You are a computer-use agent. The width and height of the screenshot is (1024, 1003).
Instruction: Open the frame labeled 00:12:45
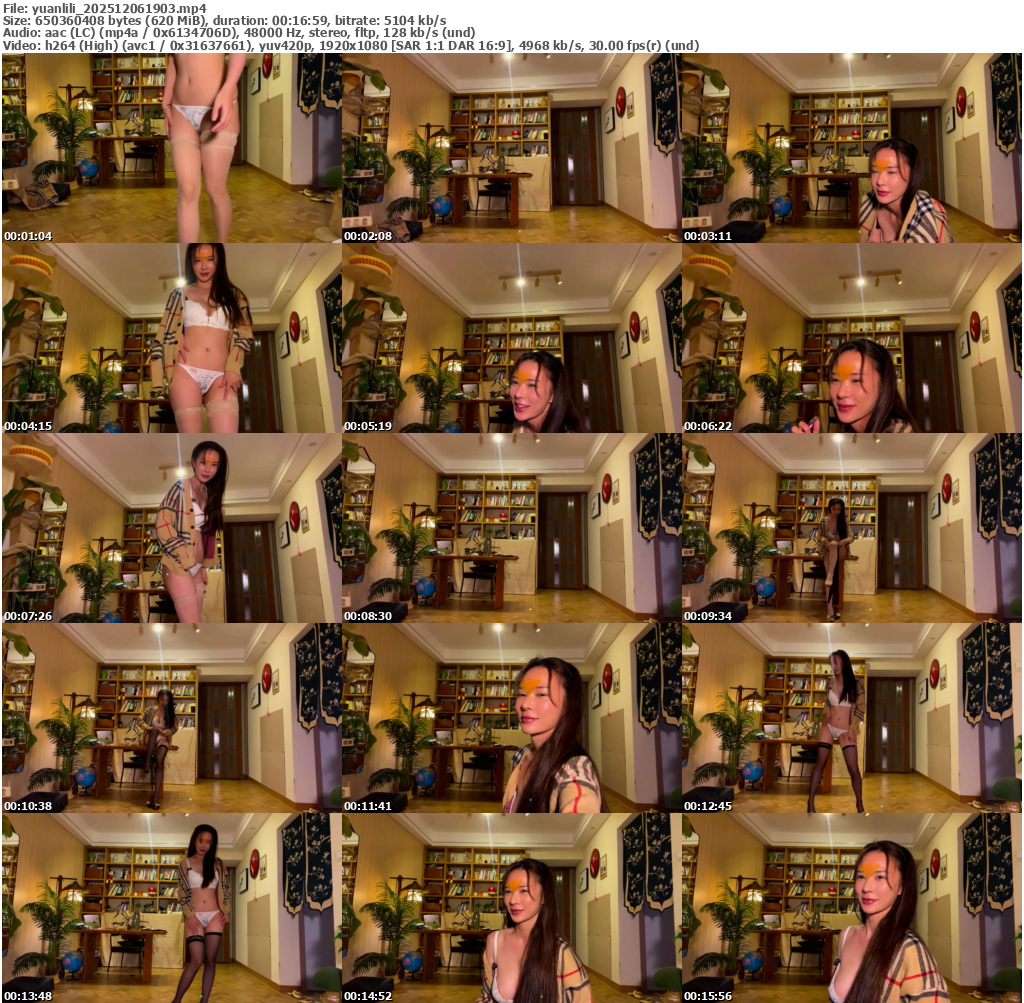click(x=851, y=718)
